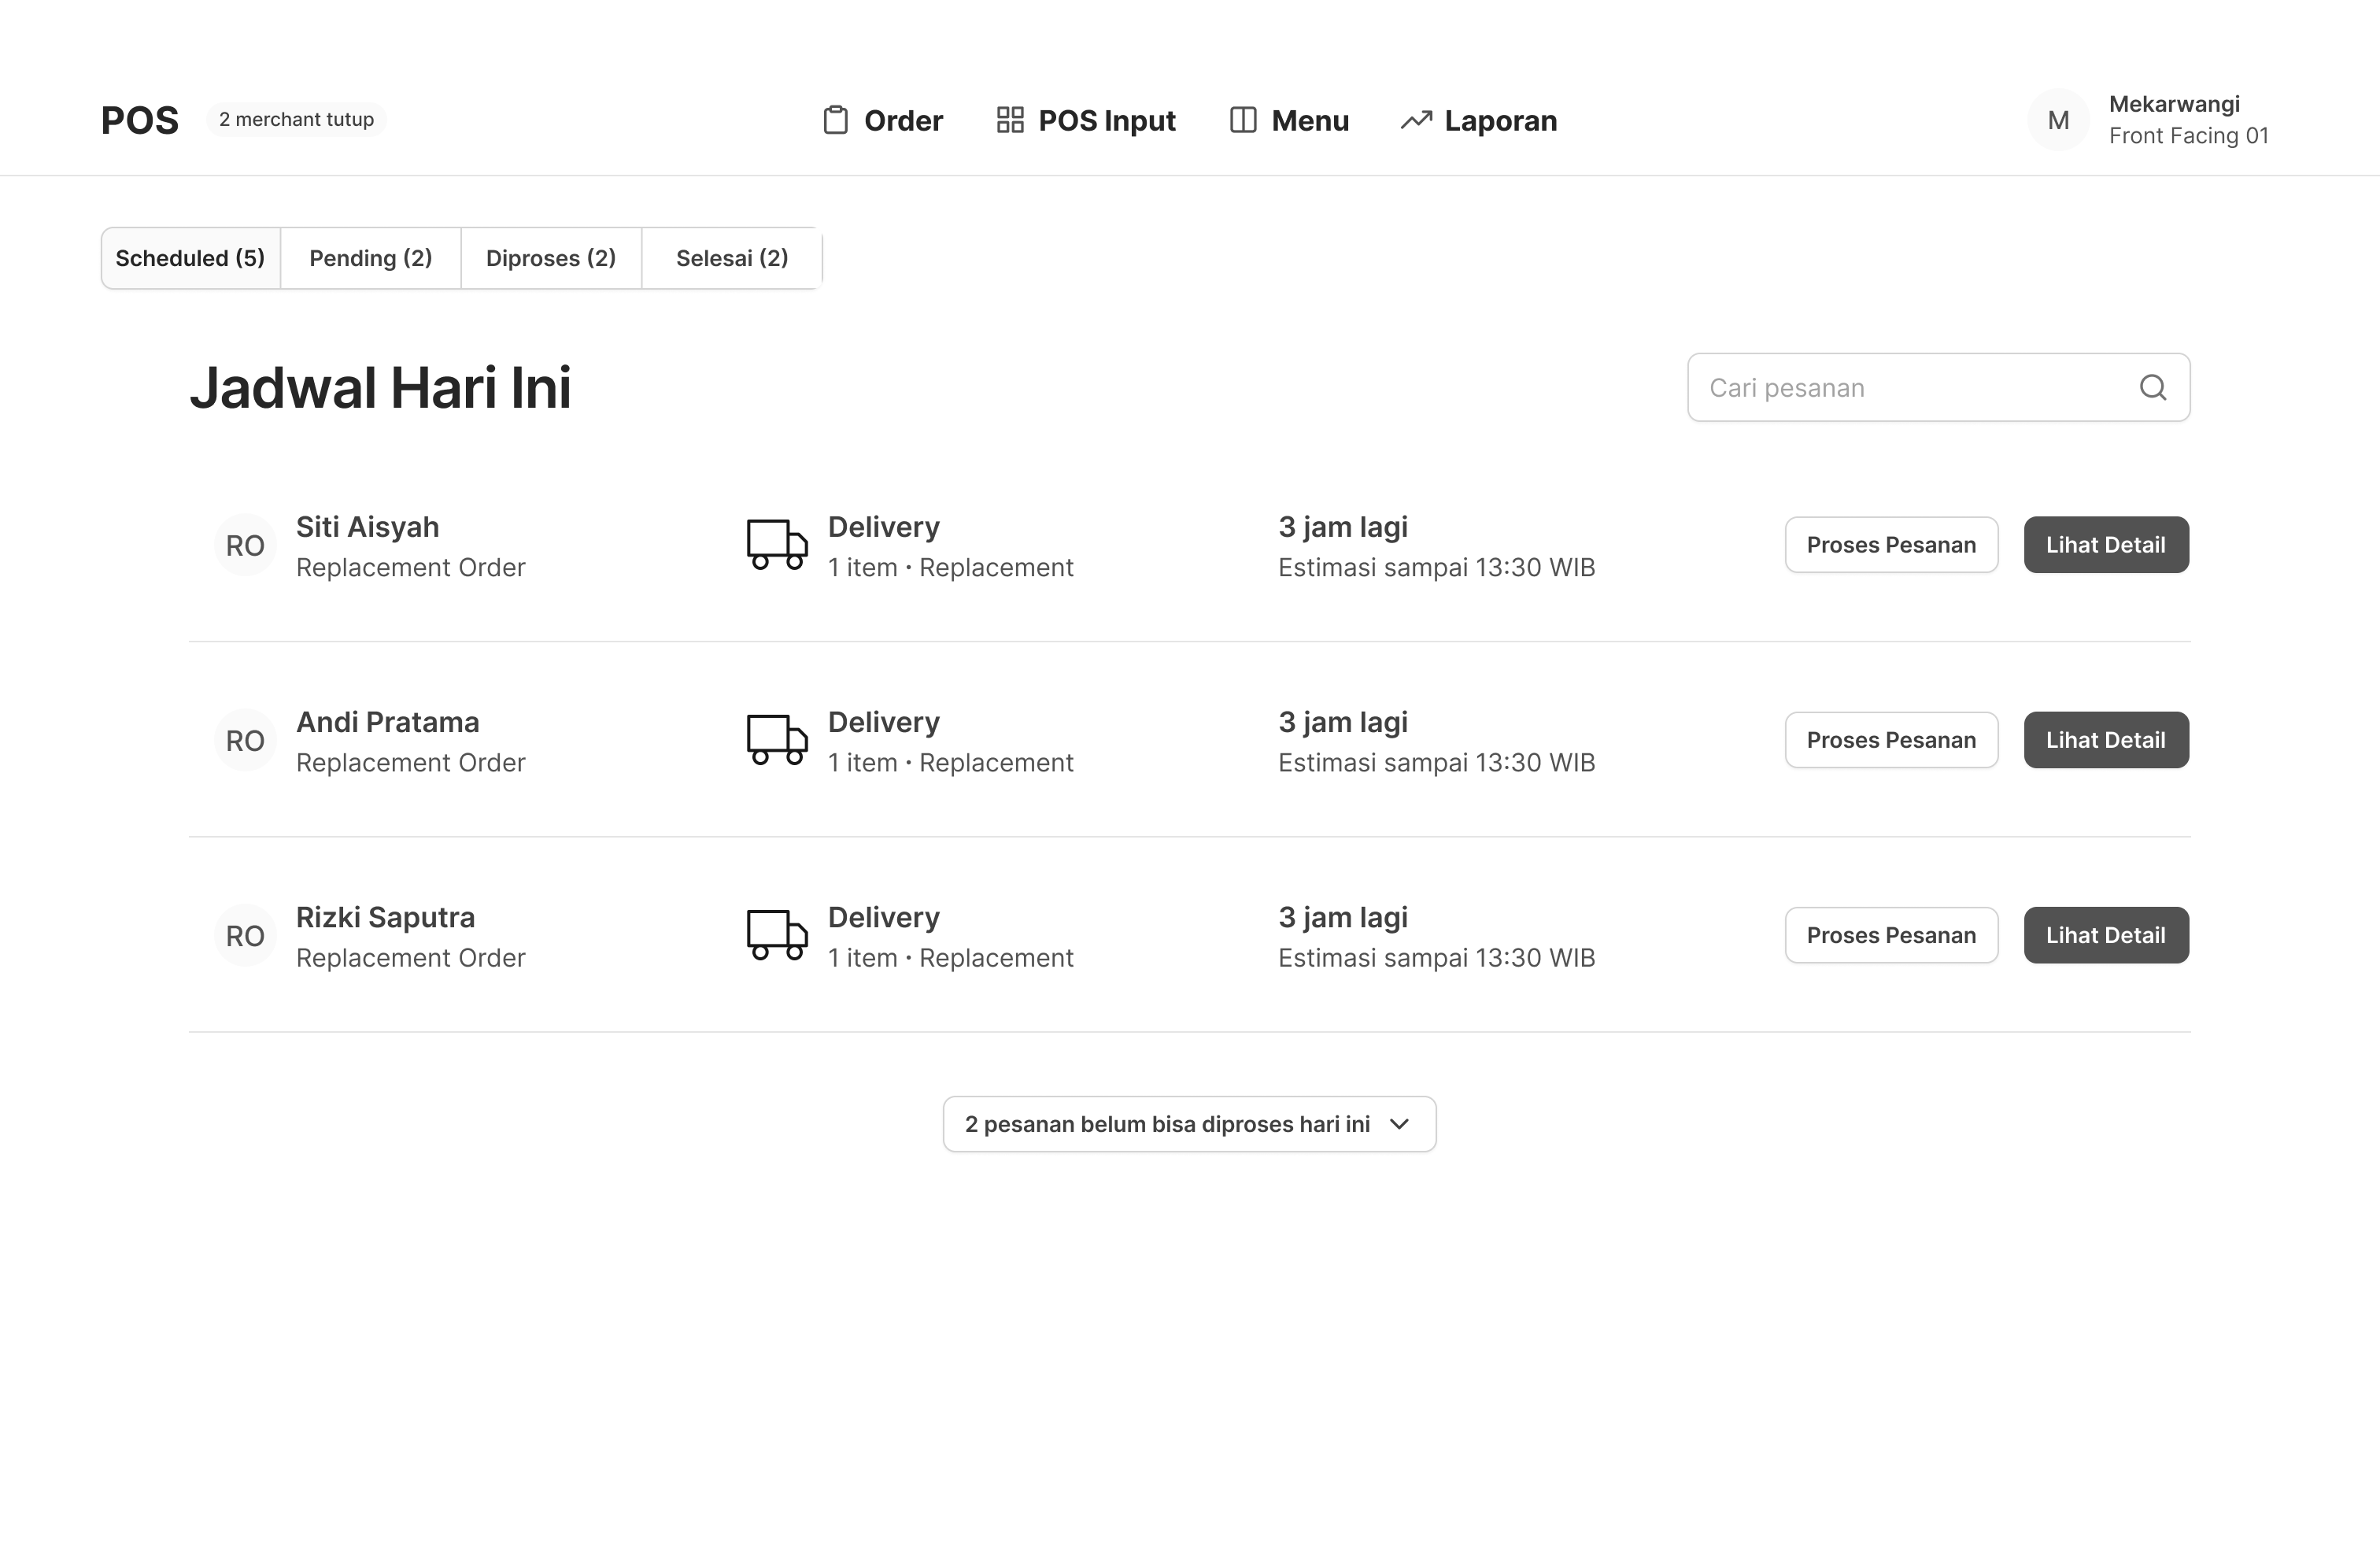Screen dimensions: 2380x1546
Task: Click the Front Facing 01 label
Action: [2188, 136]
